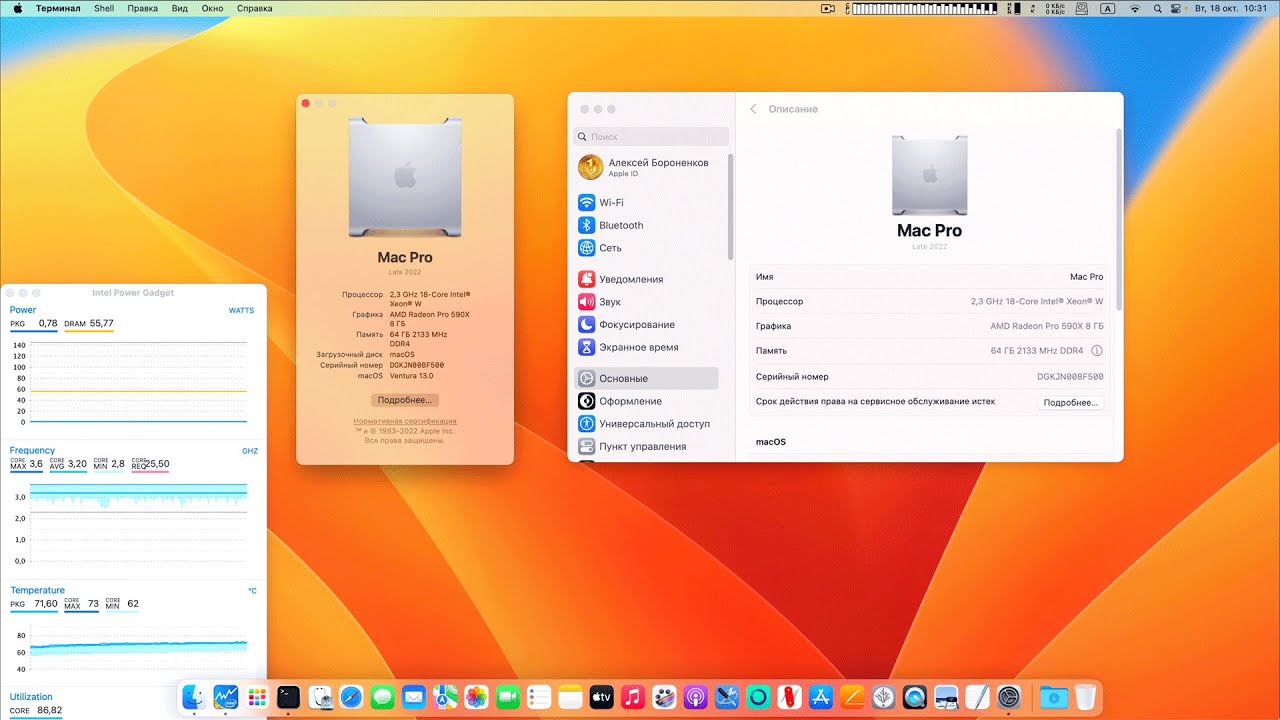Open the Терминал menu
This screenshot has width=1280, height=720.
pyautogui.click(x=59, y=8)
